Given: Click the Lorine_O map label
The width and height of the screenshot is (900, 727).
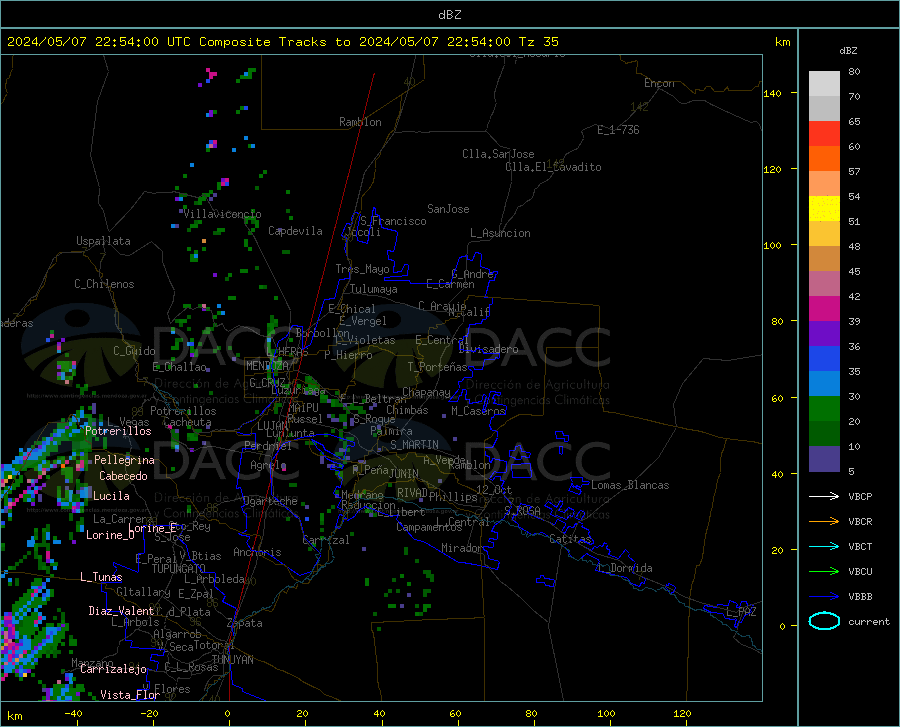Looking at the screenshot, I should click(110, 535).
